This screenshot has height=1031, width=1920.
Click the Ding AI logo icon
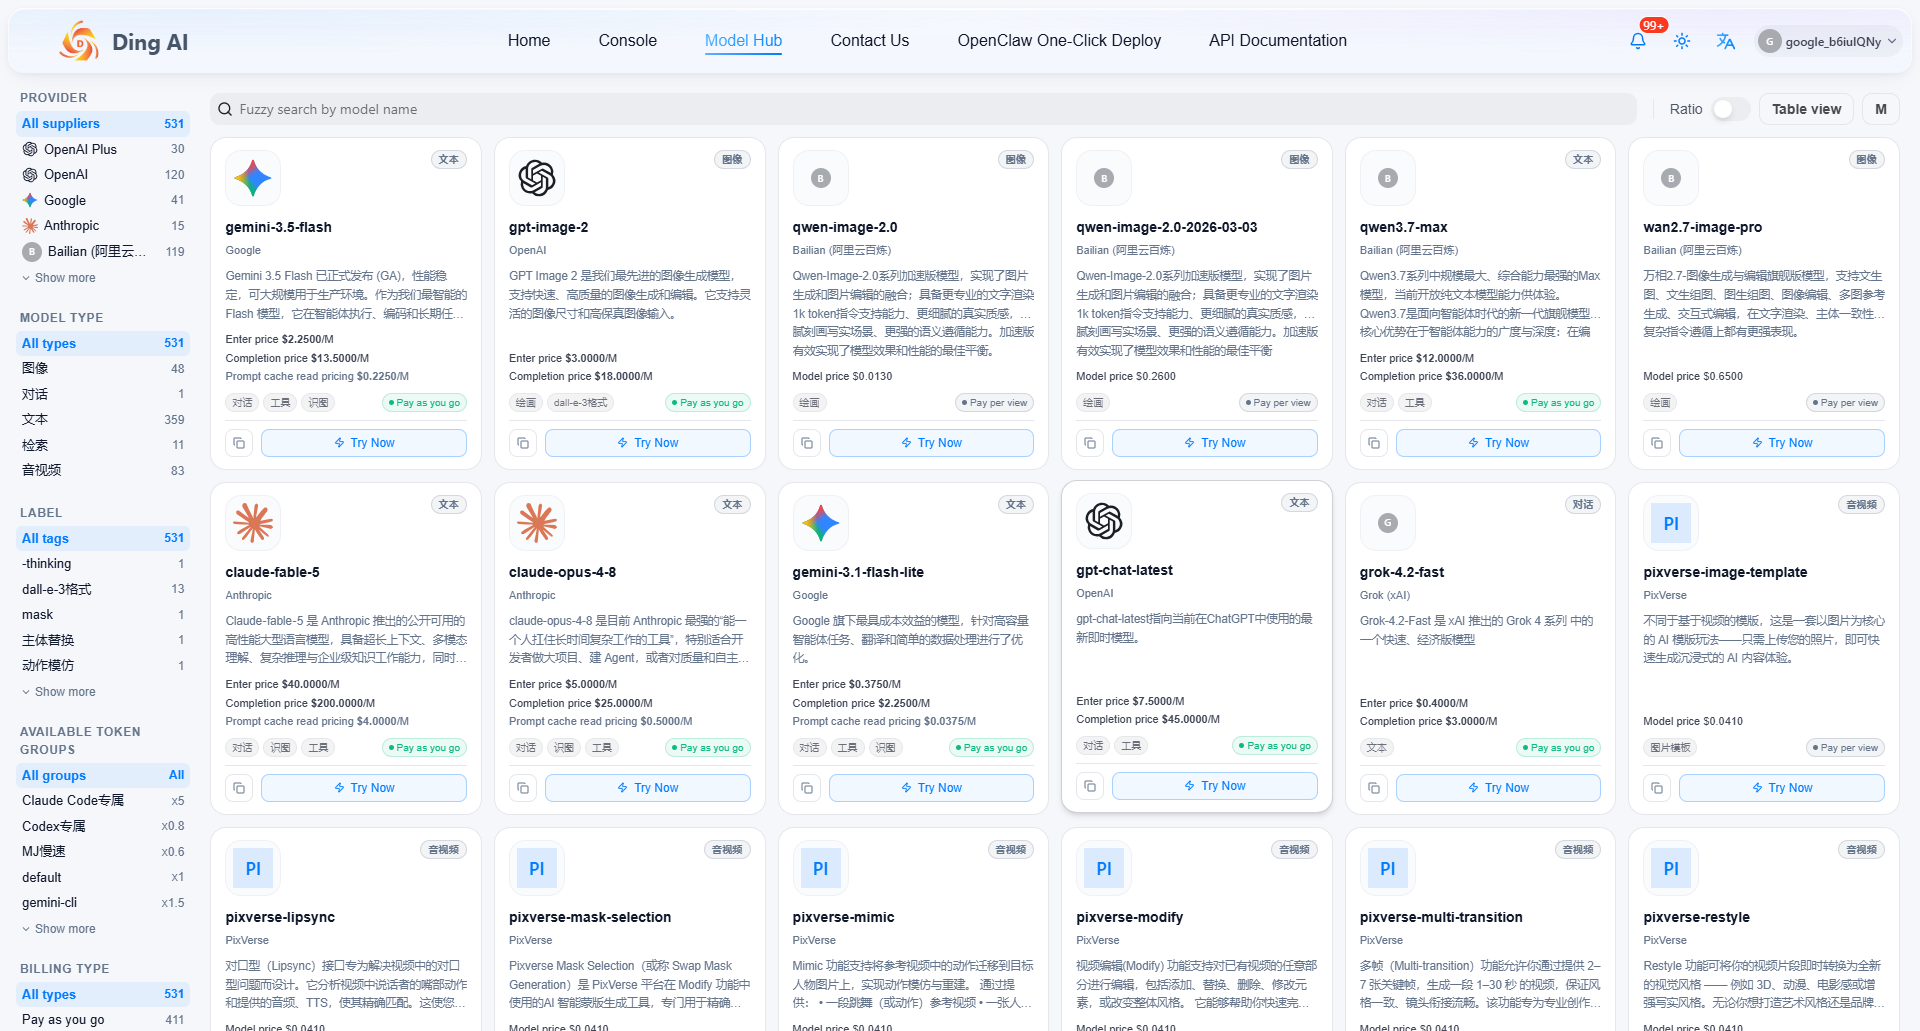[79, 41]
